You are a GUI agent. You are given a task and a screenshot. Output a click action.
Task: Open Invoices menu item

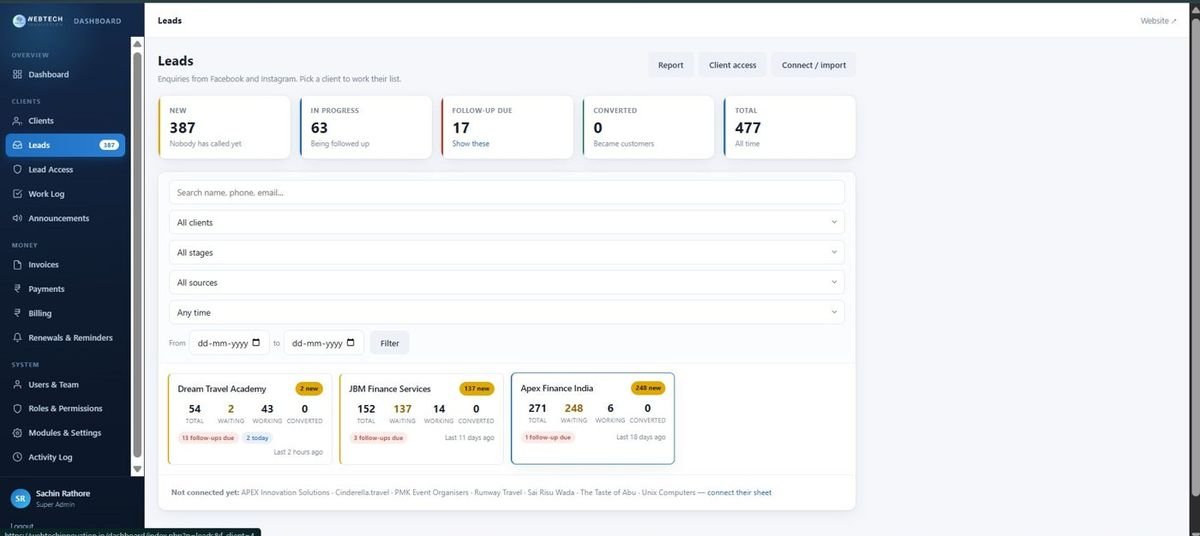(65, 265)
